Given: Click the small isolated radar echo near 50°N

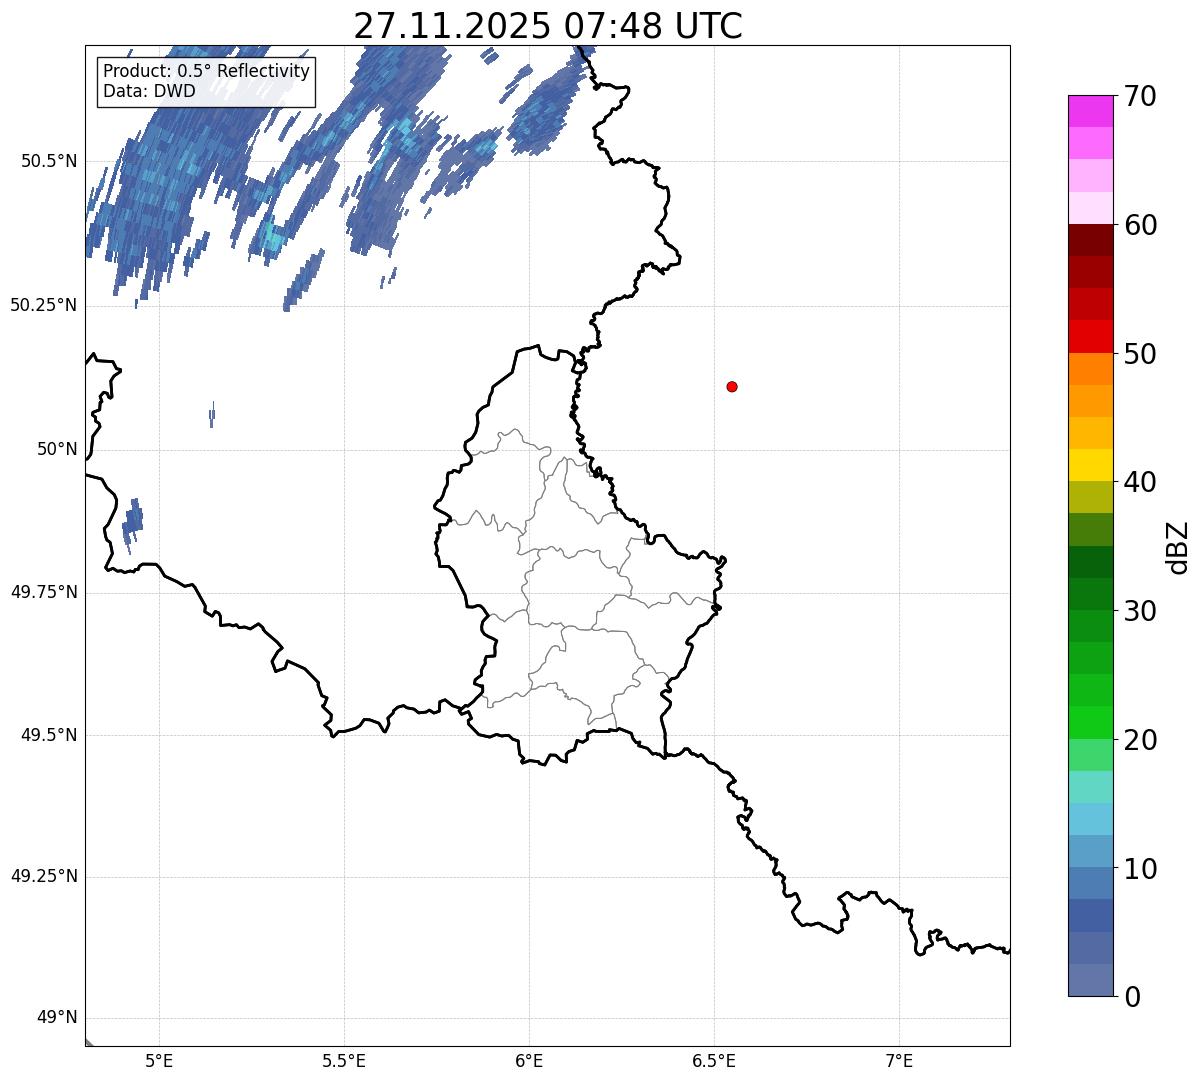Looking at the screenshot, I should pos(212,415).
